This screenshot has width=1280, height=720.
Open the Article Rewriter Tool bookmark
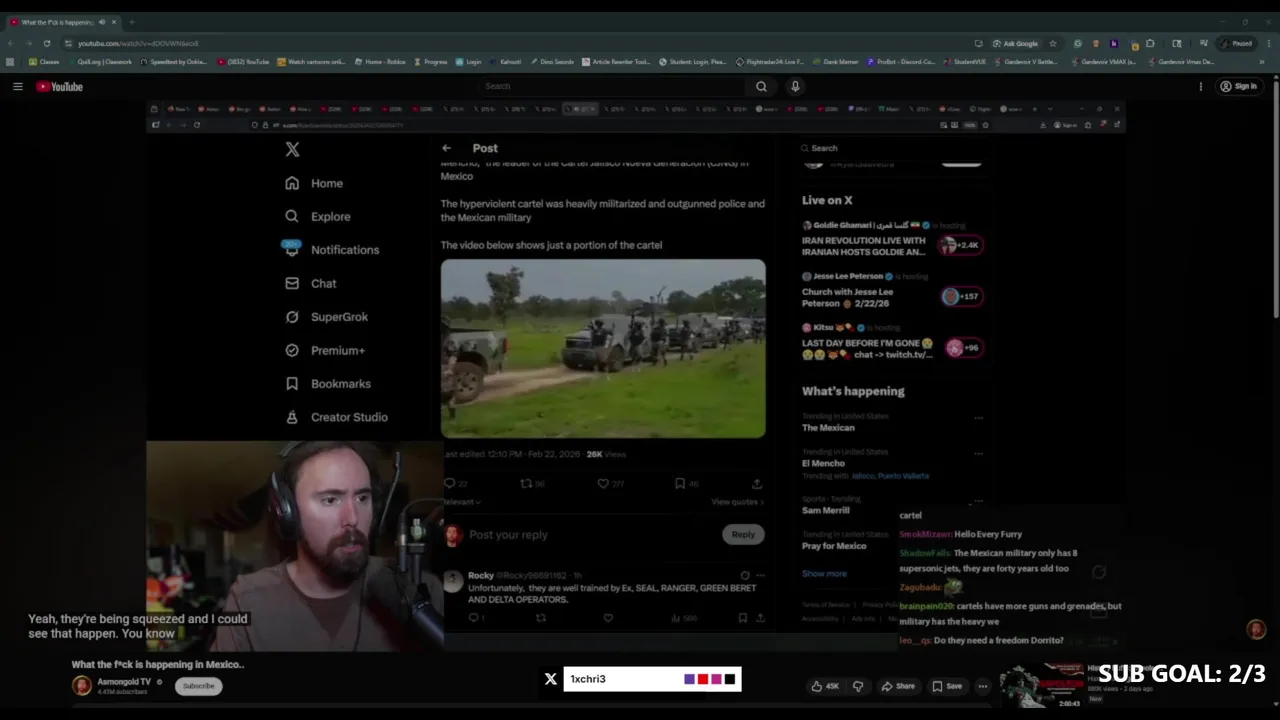click(x=616, y=62)
